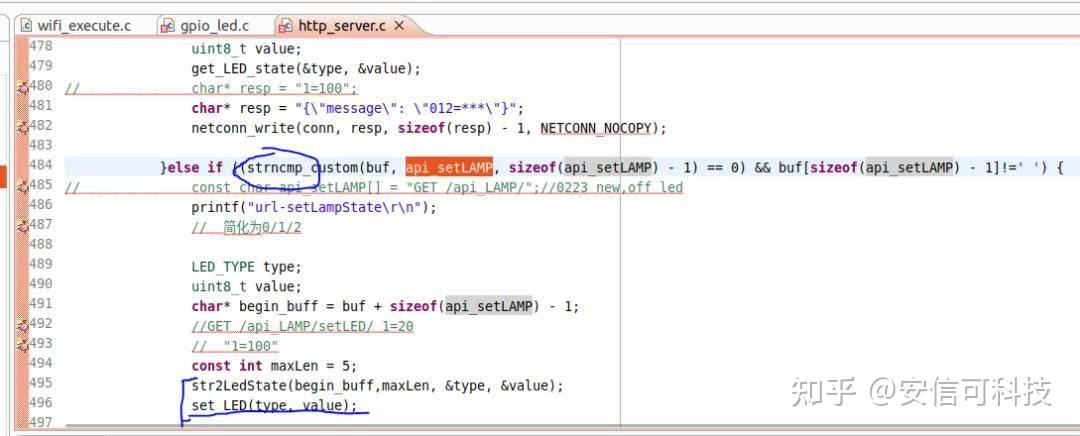The height and width of the screenshot is (436, 1080).
Task: Click the gpio_led.c file icon
Action: click(167, 26)
